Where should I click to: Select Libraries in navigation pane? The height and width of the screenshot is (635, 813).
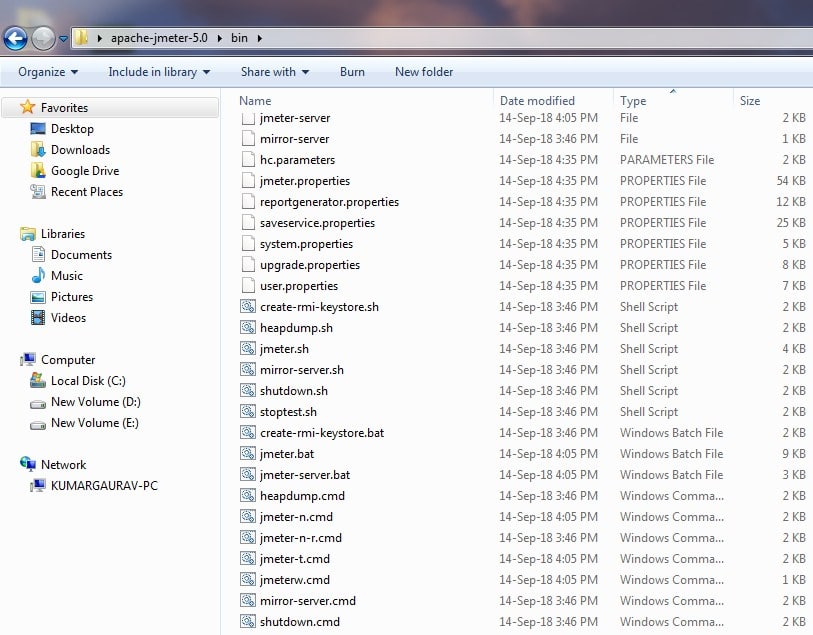(x=63, y=234)
